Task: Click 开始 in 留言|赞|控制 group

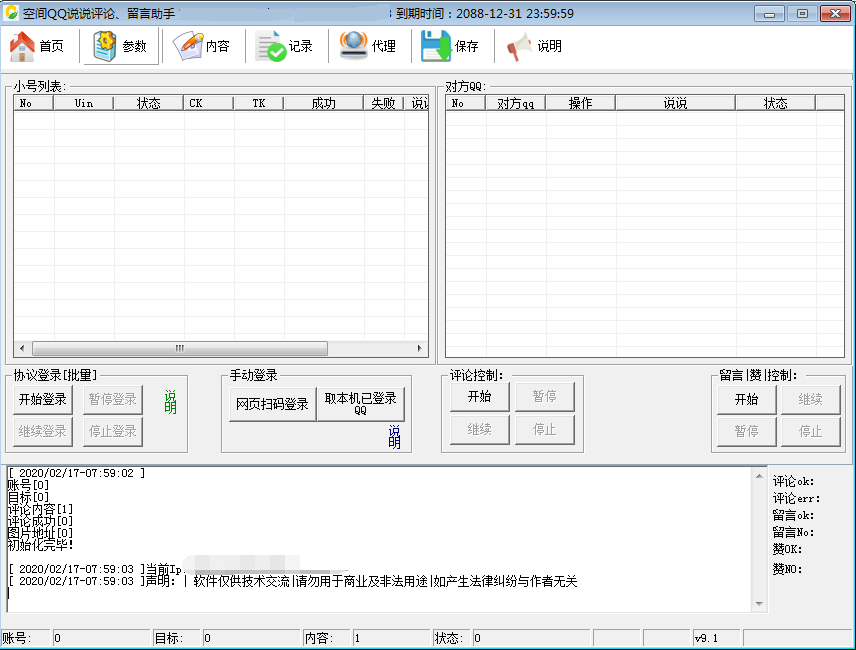Action: tap(746, 399)
